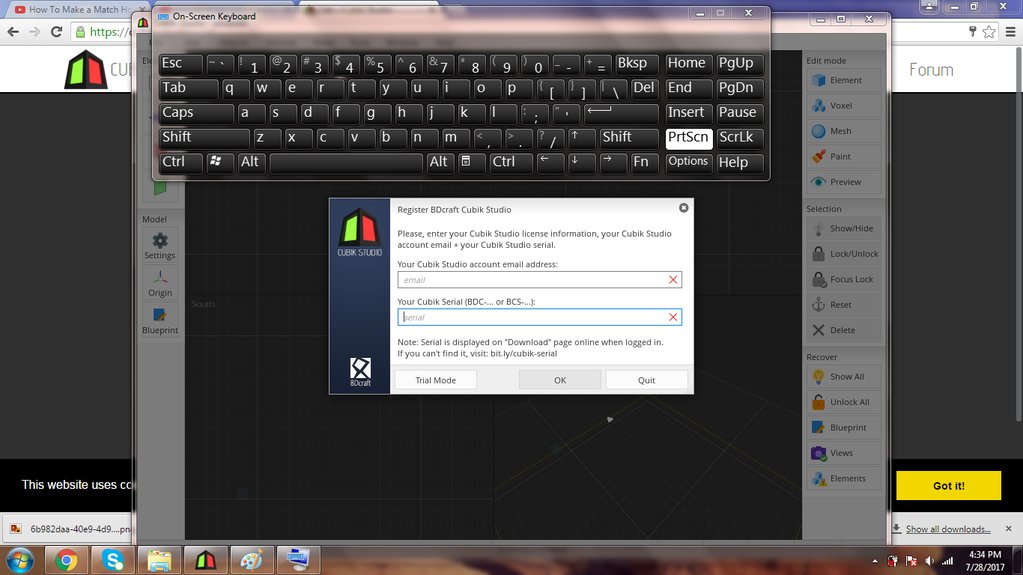
Task: Toggle Lock/Unlock selection
Action: tap(844, 253)
